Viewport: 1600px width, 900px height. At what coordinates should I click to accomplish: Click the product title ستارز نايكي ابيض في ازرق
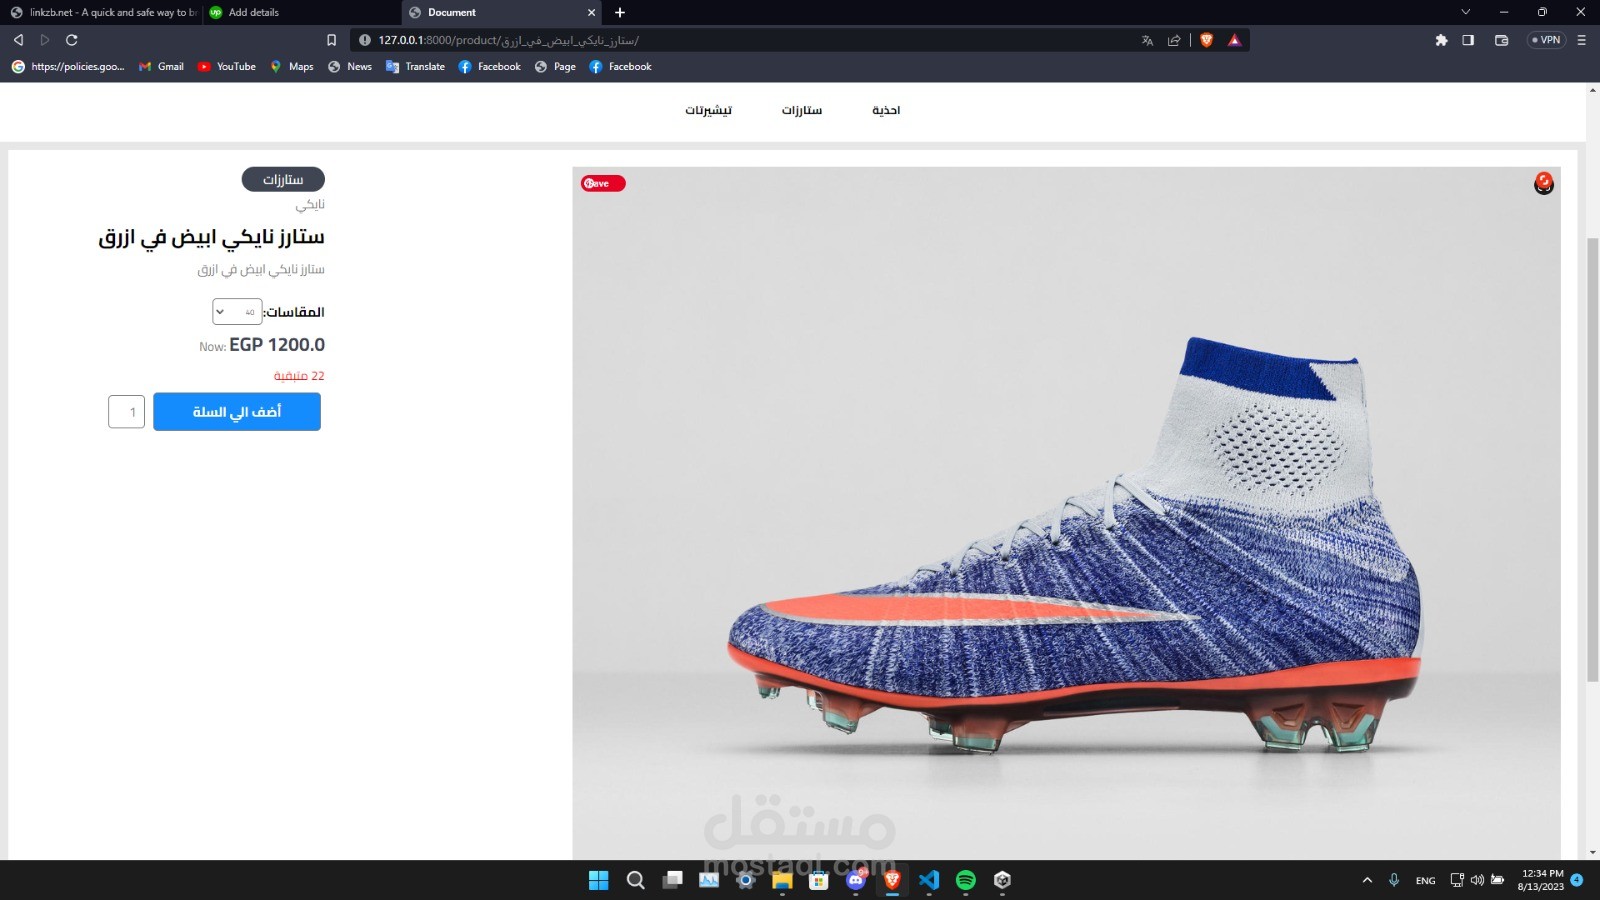pyautogui.click(x=211, y=237)
